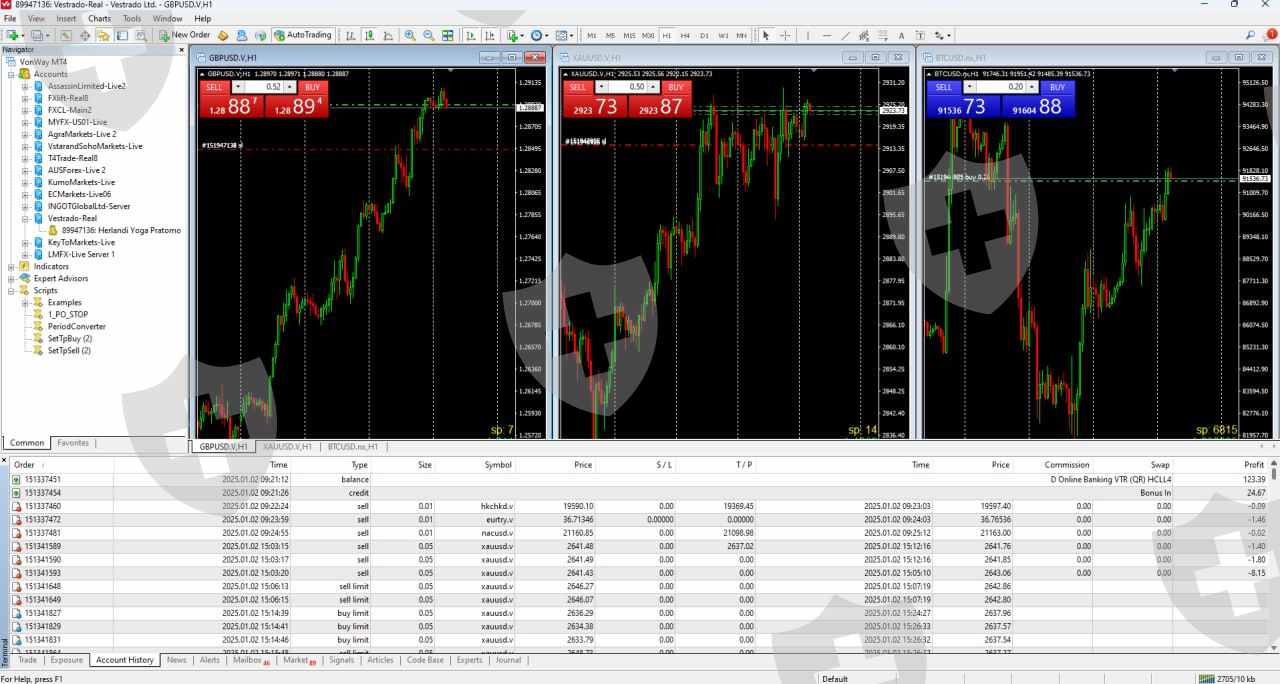The width and height of the screenshot is (1280, 684).
Task: Select the horizontal line drawing tool
Action: (x=827, y=35)
